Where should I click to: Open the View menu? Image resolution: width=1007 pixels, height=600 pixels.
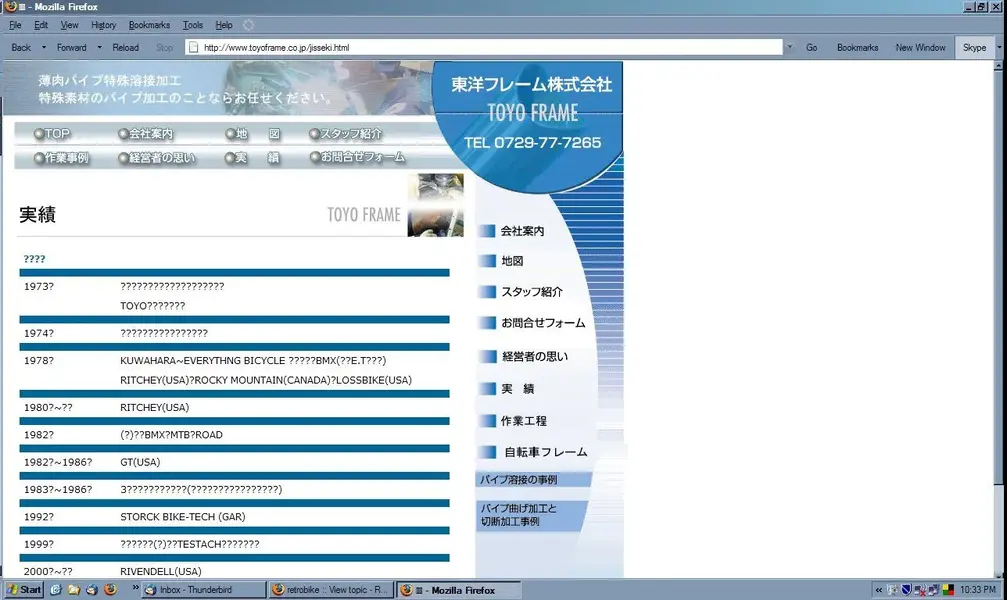[x=69, y=25]
